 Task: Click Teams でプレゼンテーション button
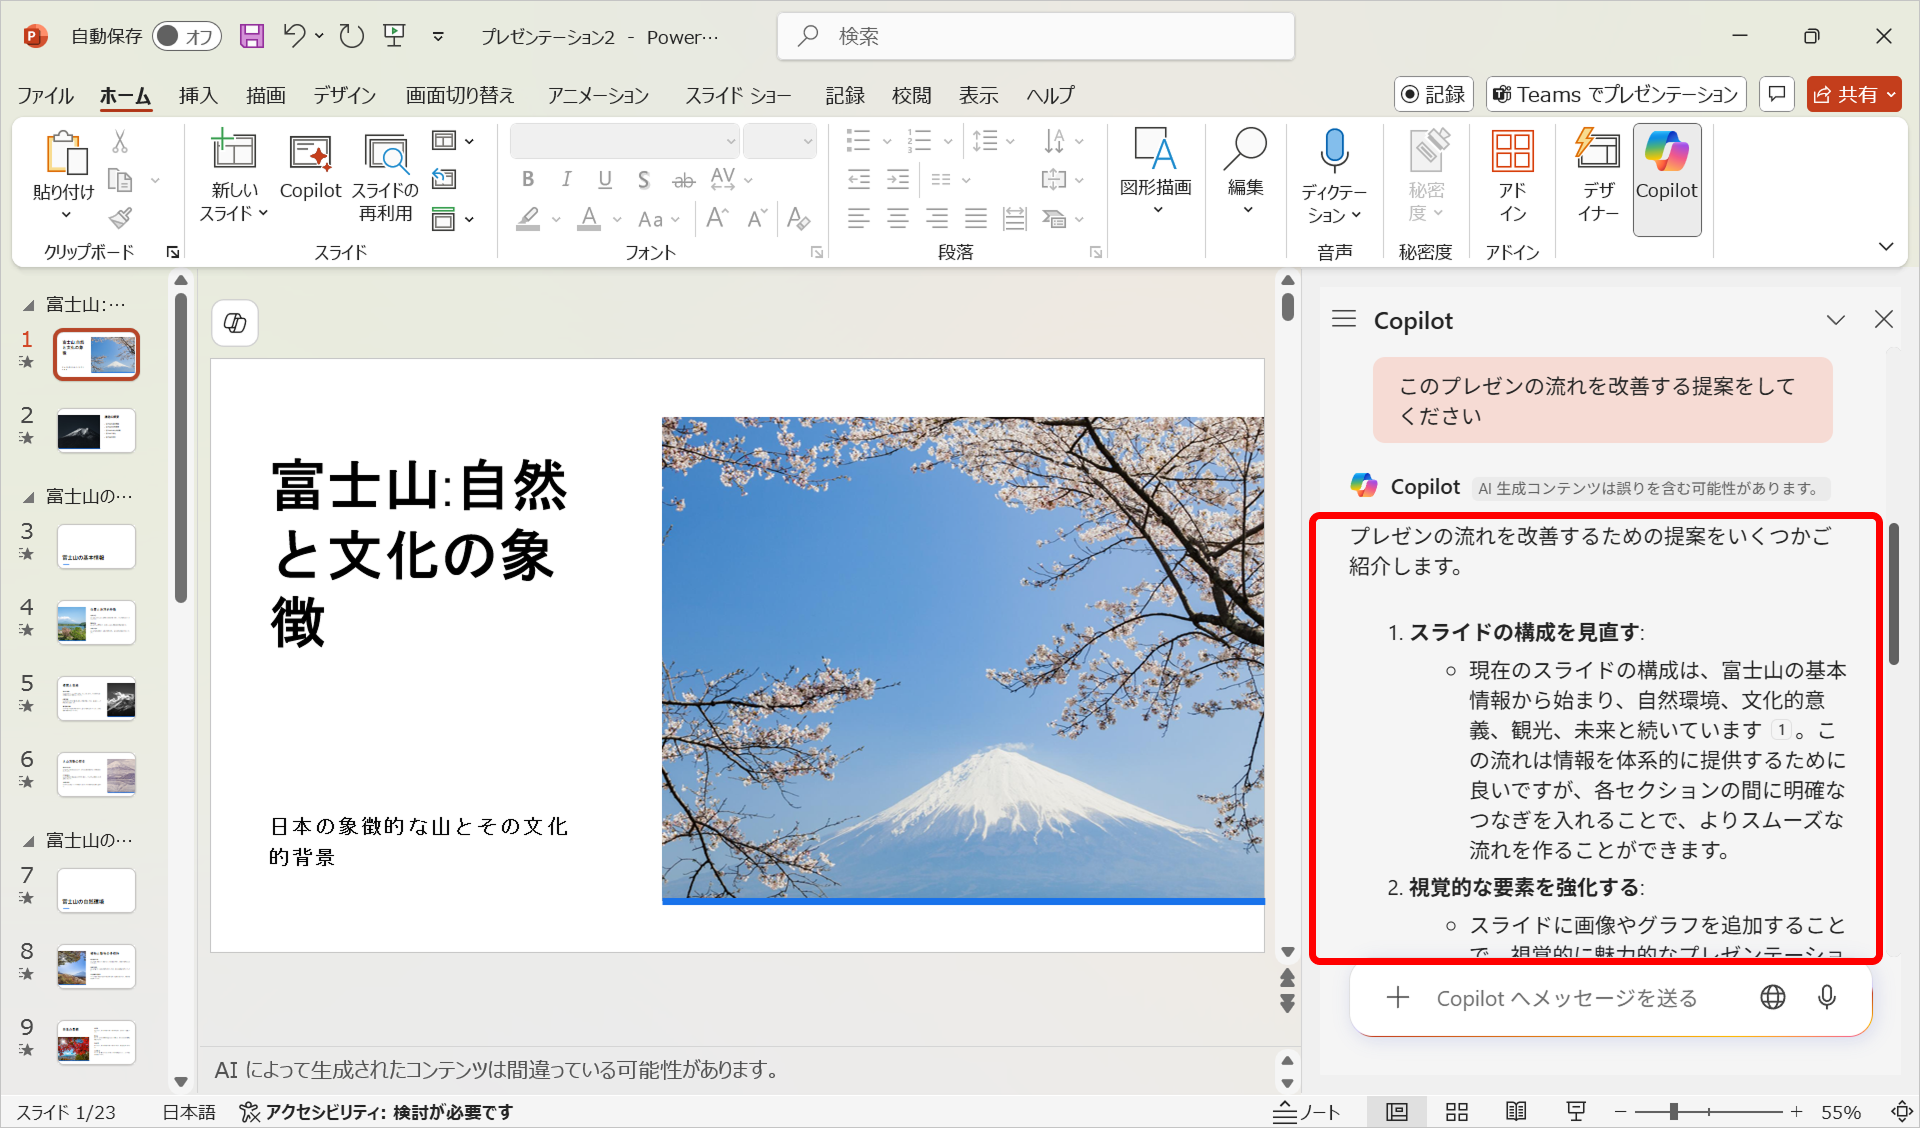point(1615,94)
